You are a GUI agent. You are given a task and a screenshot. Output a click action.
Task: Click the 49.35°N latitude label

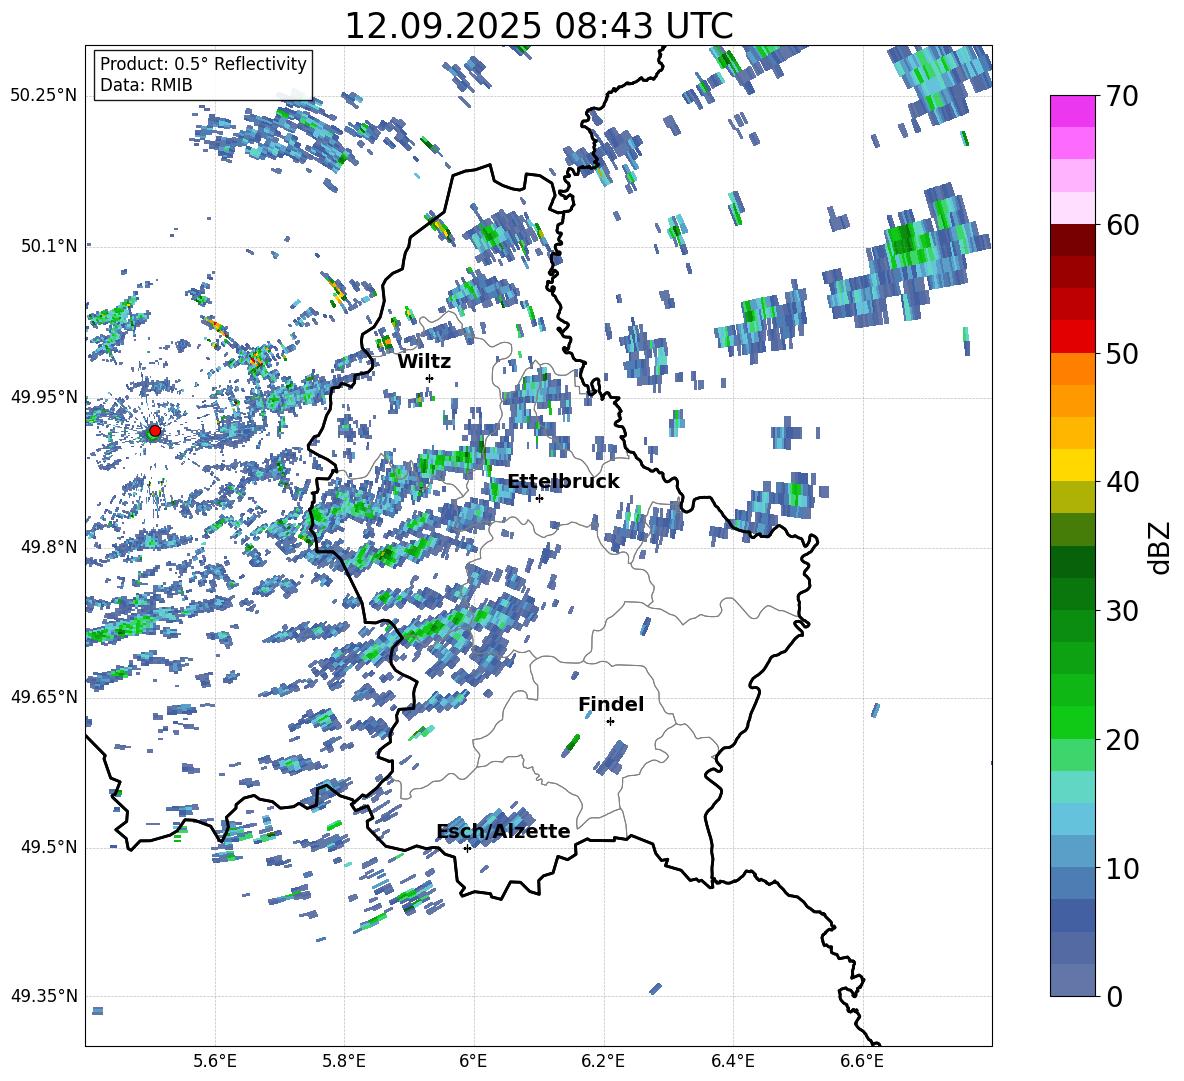[44, 996]
